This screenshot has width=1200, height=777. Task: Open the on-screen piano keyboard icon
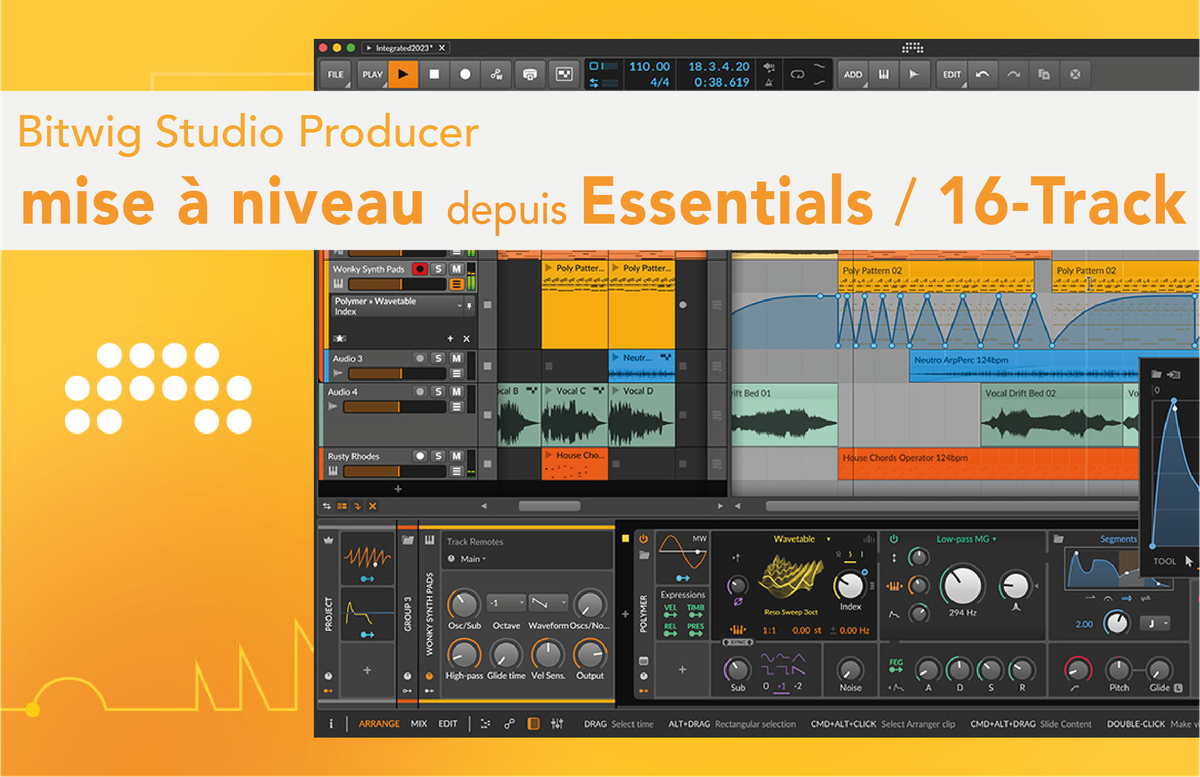pyautogui.click(x=884, y=74)
